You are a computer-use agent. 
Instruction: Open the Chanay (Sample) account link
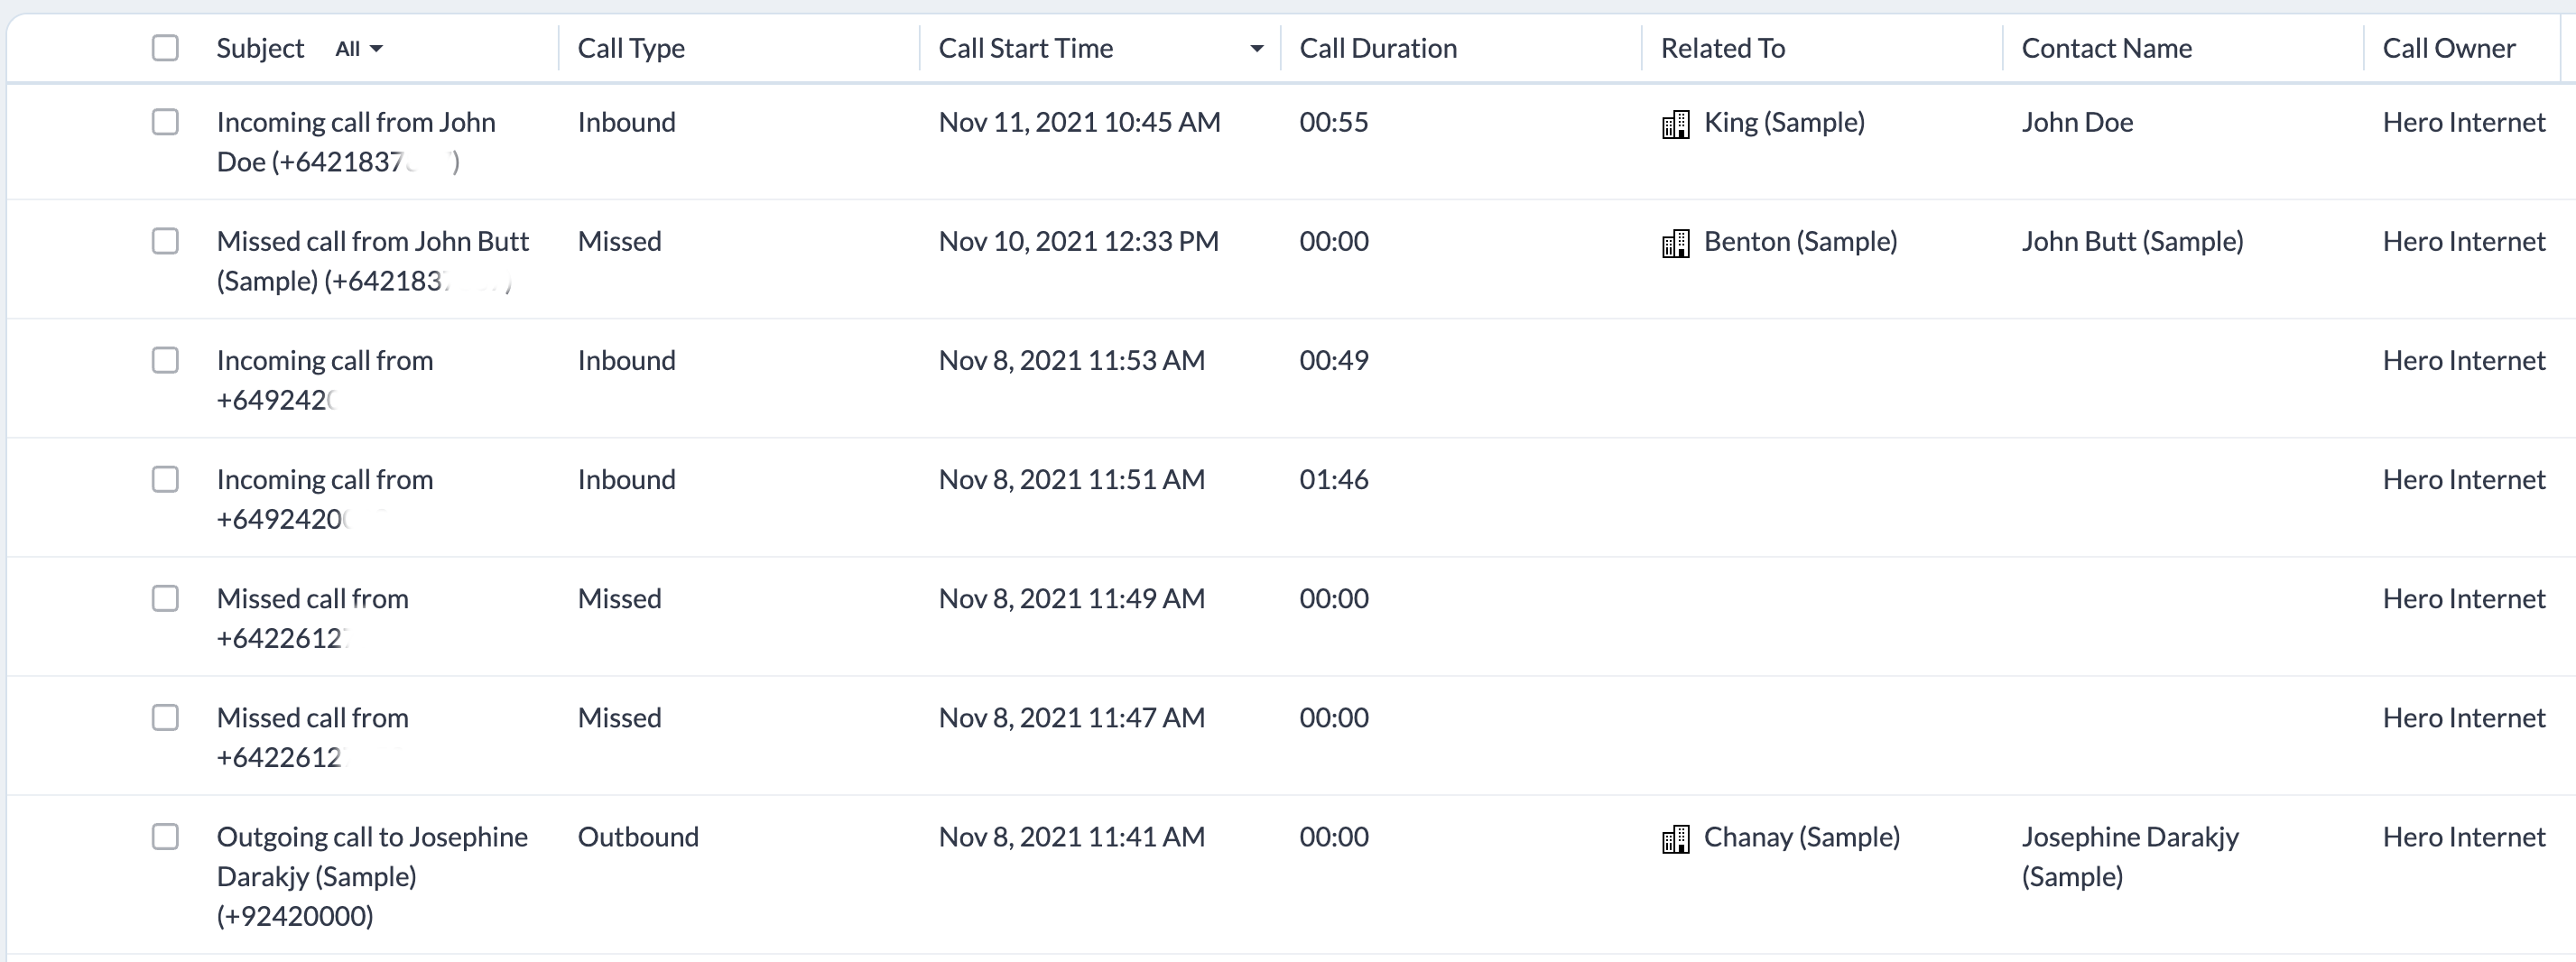pyautogui.click(x=1801, y=836)
